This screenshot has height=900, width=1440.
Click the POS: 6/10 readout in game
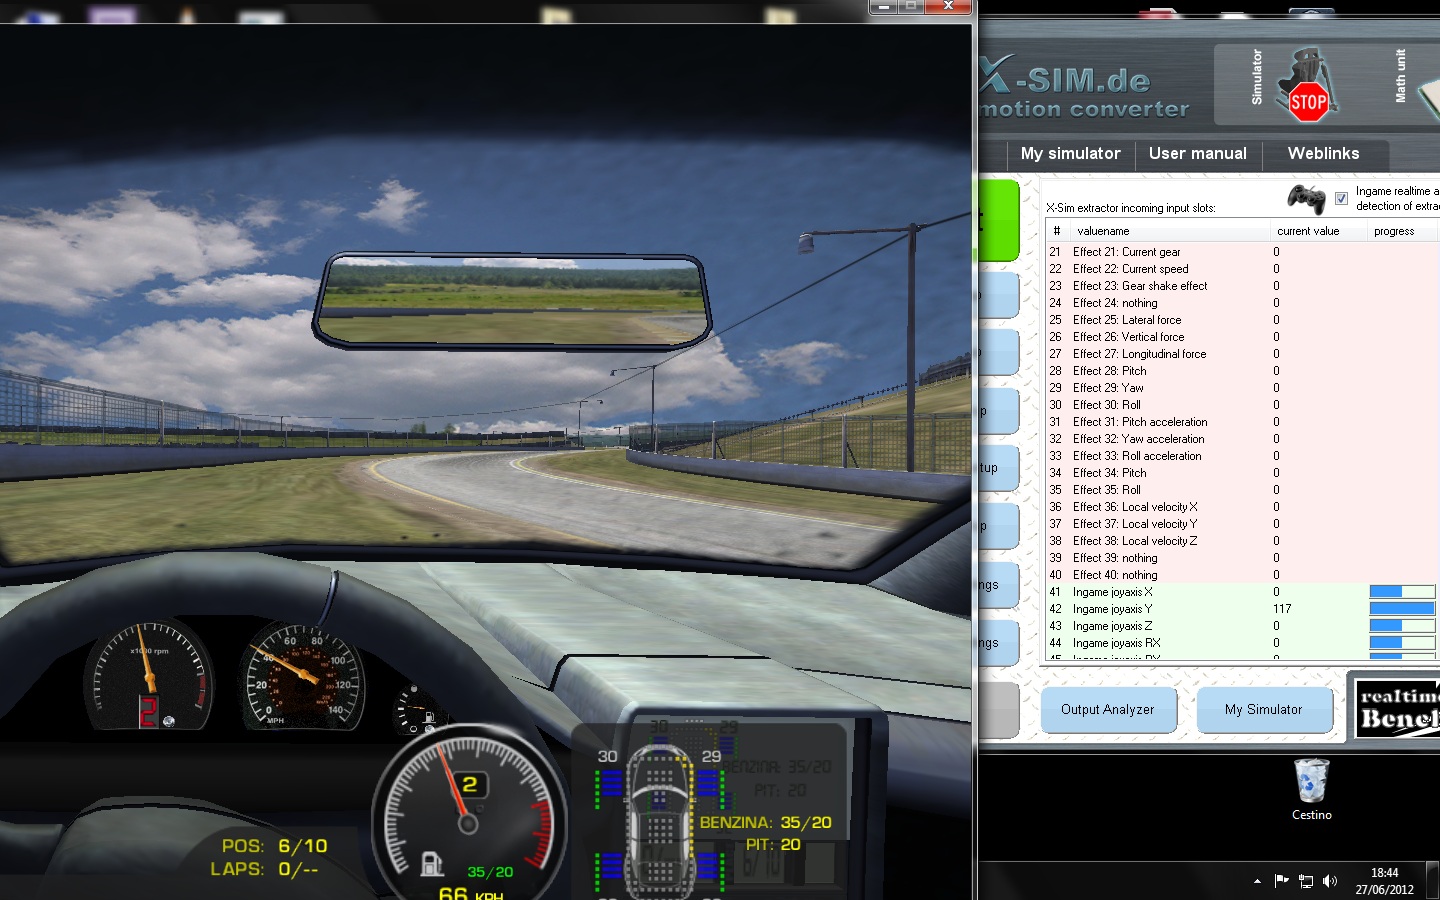point(274,846)
